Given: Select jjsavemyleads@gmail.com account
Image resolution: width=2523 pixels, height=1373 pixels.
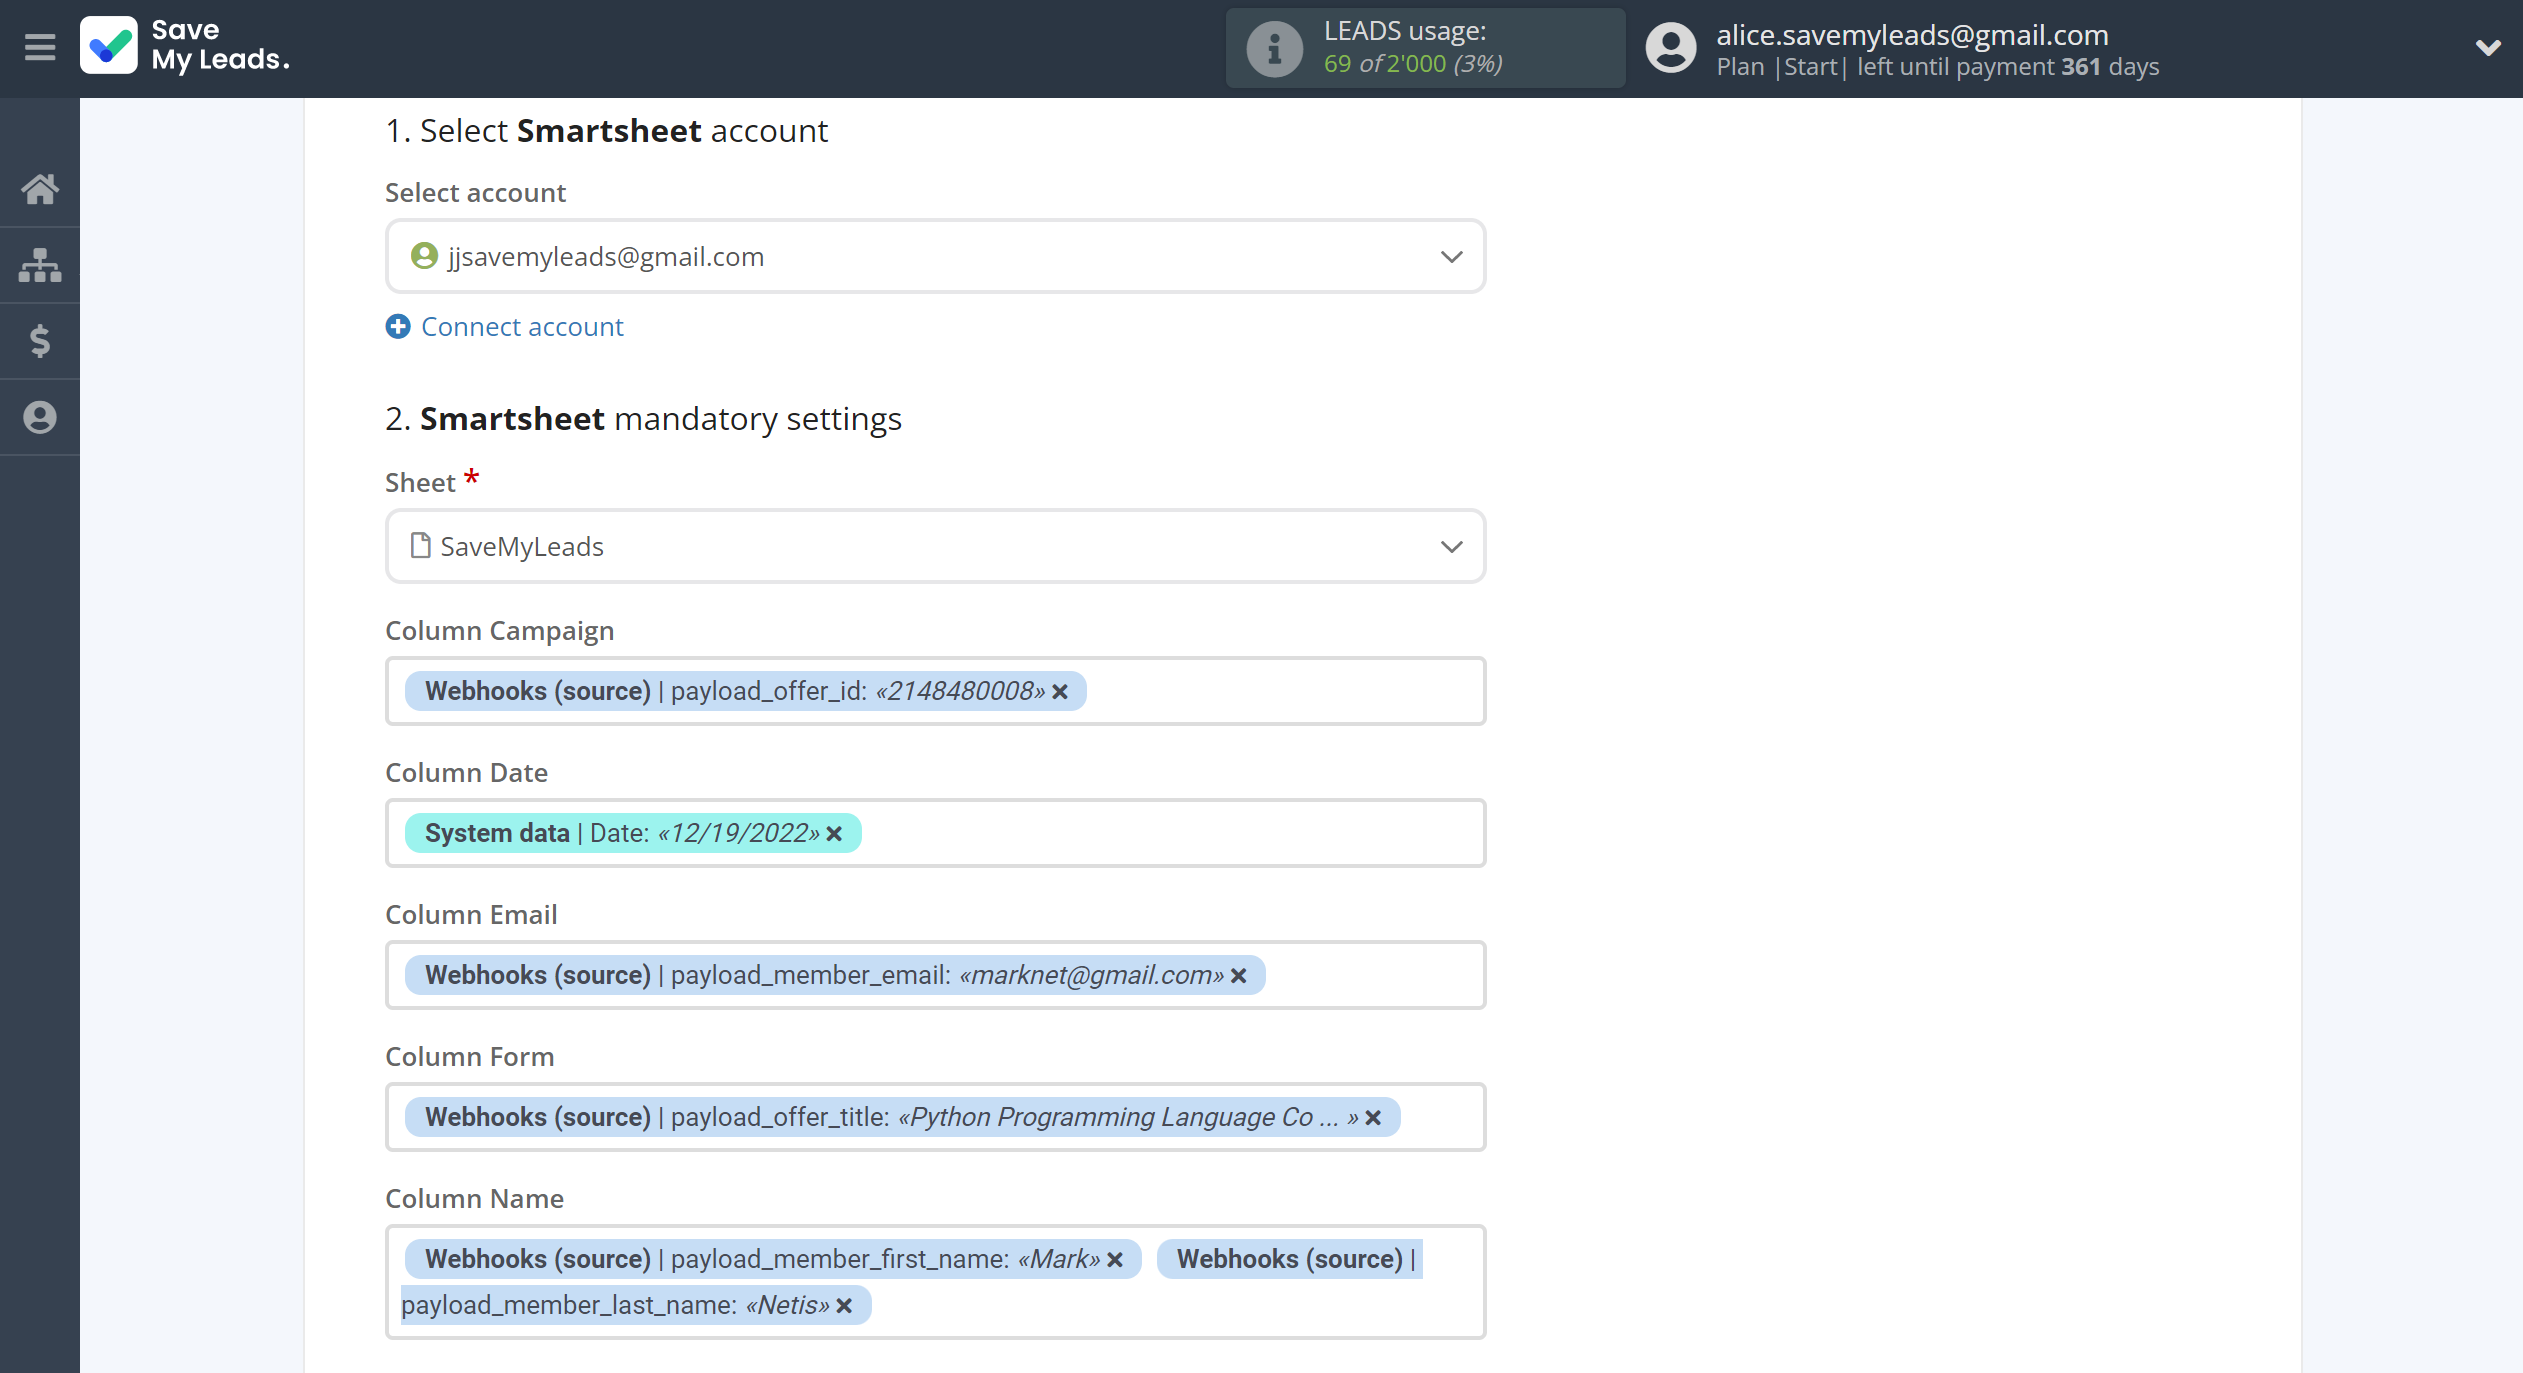Looking at the screenshot, I should pyautogui.click(x=933, y=255).
